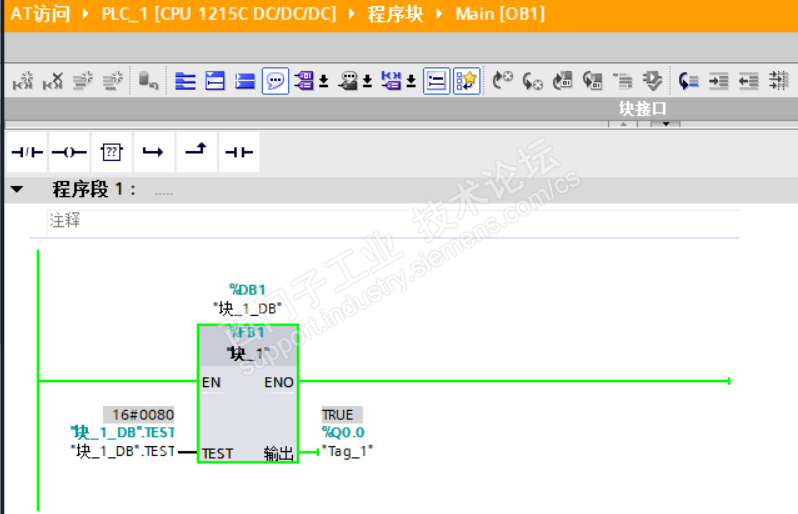Select AT访问 in the breadcrumb
The width and height of the screenshot is (798, 514).
tap(40, 14)
